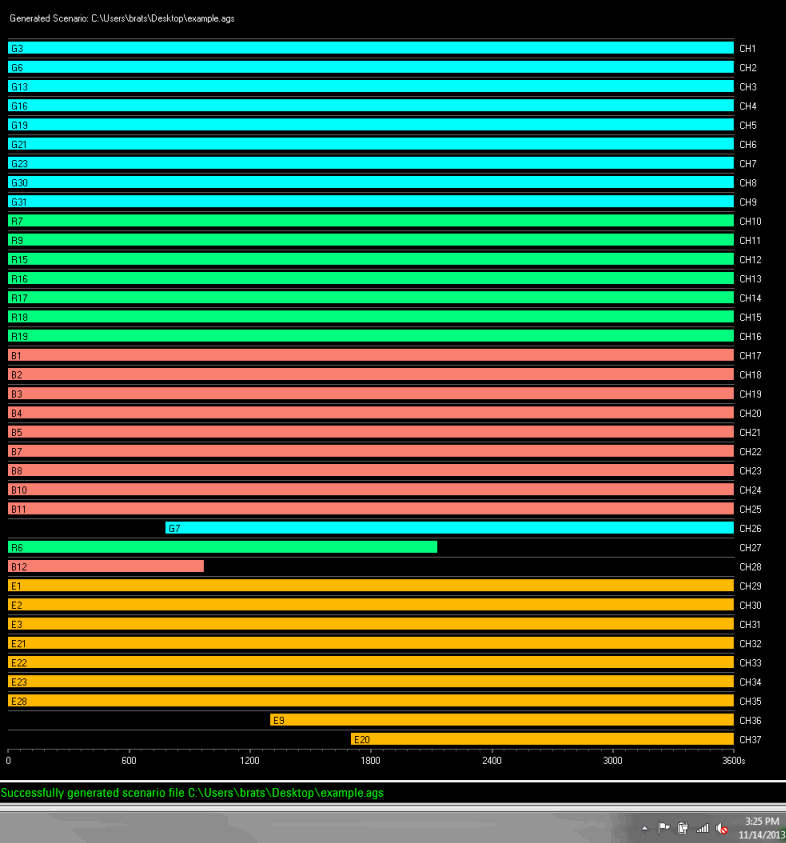
Task: Click the B4 satellite bar
Action: tap(371, 413)
